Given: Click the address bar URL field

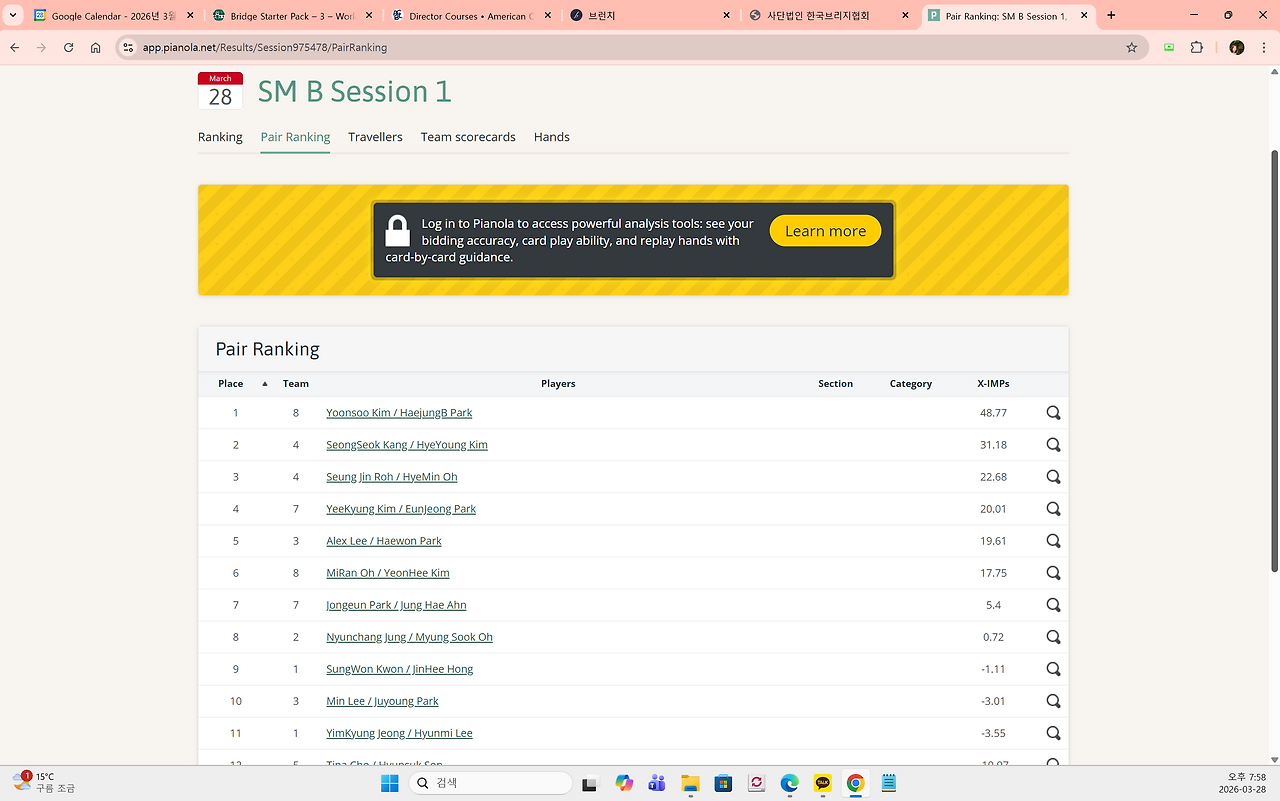Looking at the screenshot, I should point(630,47).
